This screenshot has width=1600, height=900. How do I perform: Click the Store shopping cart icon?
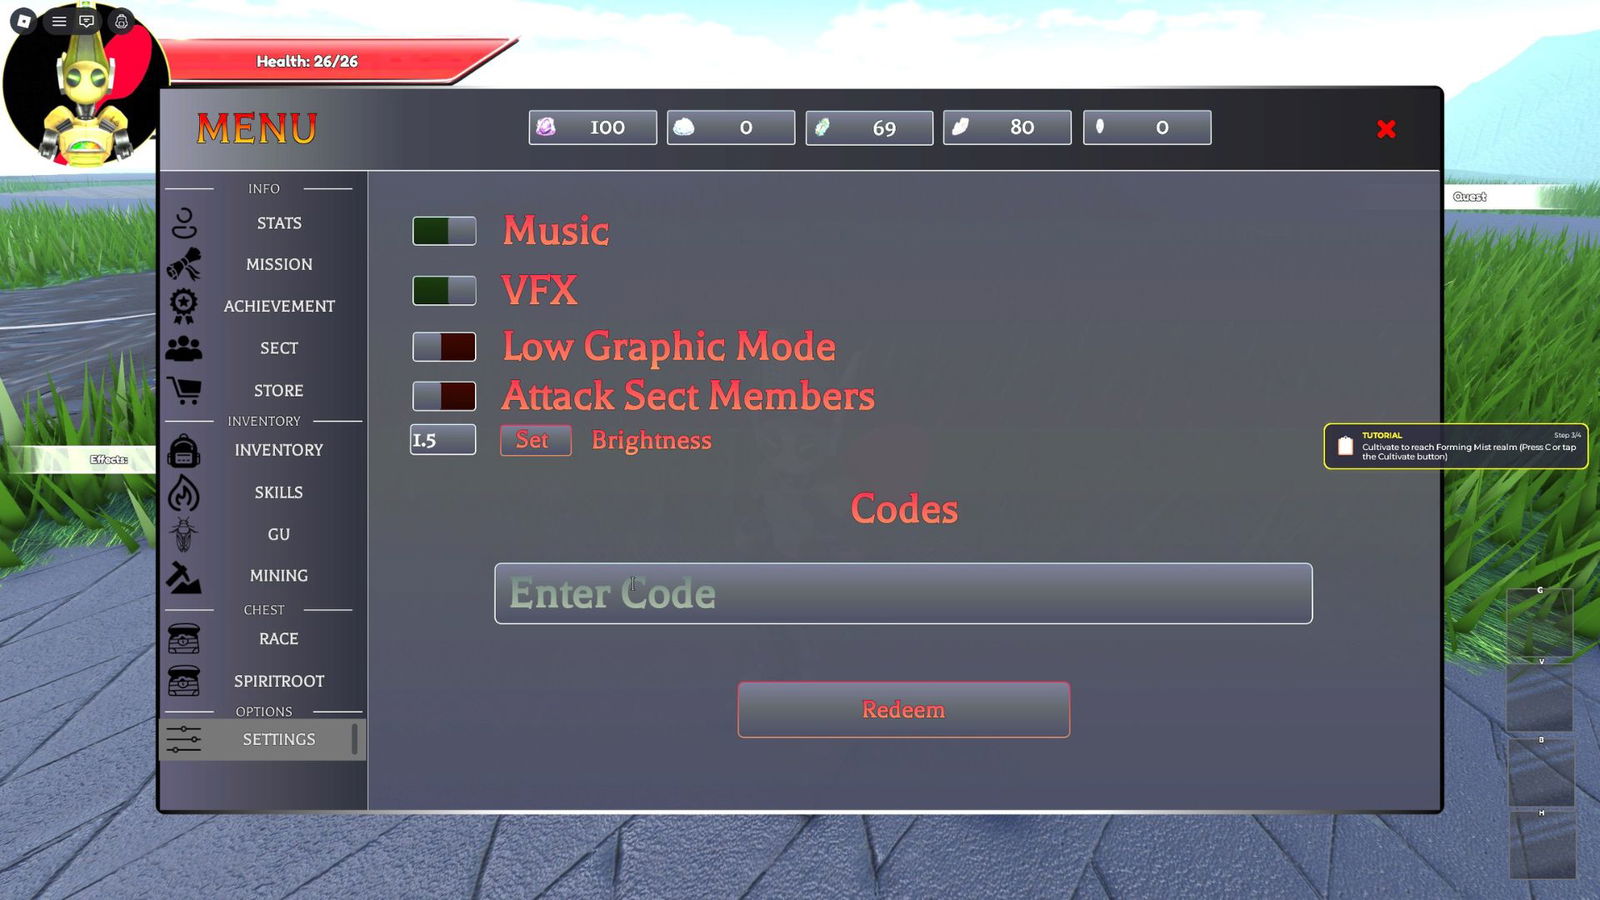point(184,390)
